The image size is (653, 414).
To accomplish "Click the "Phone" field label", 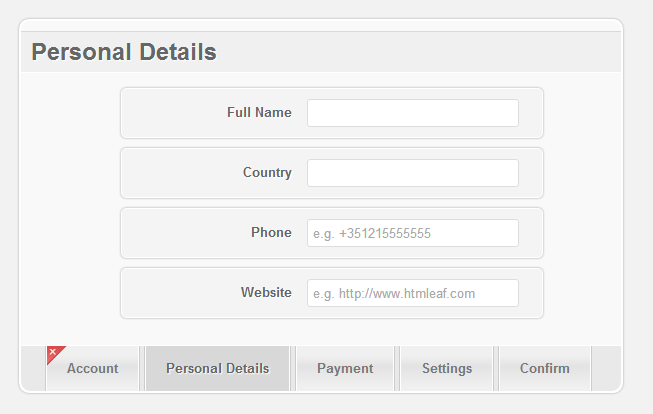I will [271, 232].
